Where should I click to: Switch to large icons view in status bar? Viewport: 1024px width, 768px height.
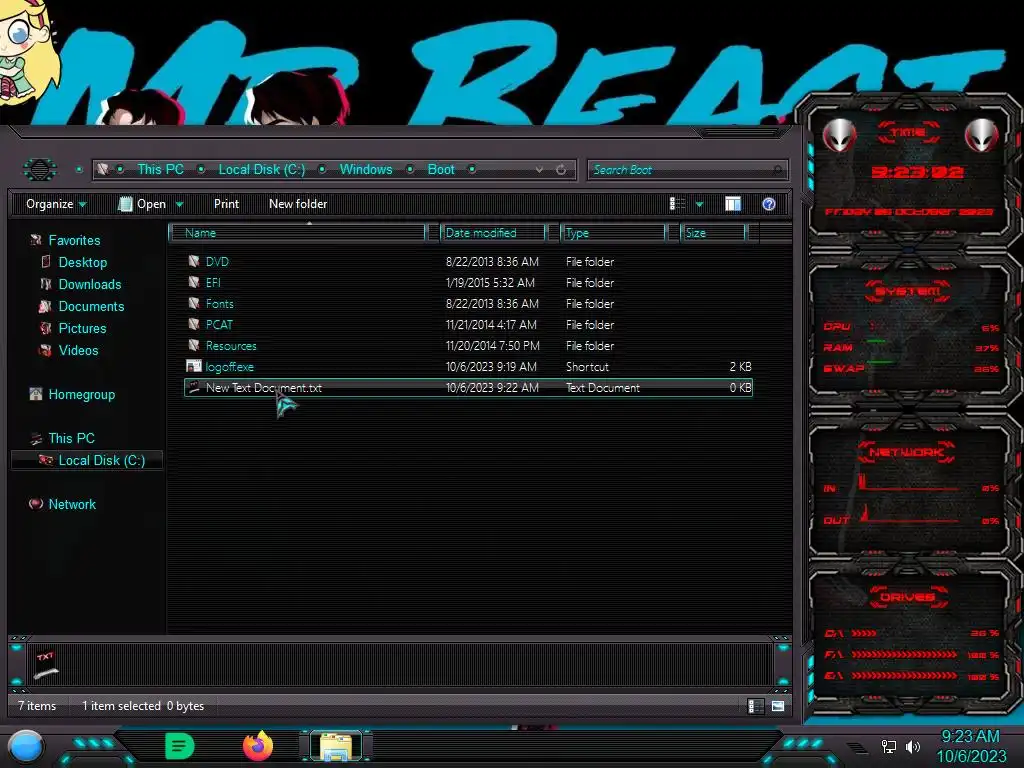[778, 706]
